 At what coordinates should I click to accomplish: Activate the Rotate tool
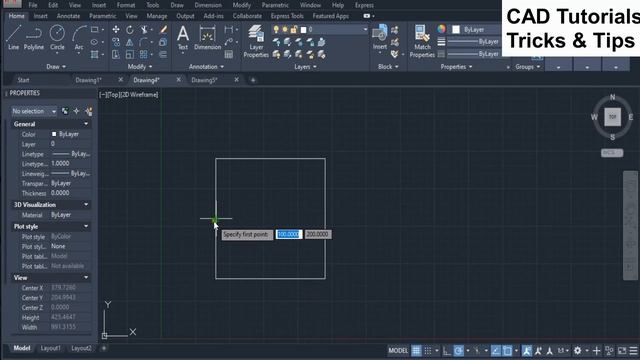pos(129,29)
